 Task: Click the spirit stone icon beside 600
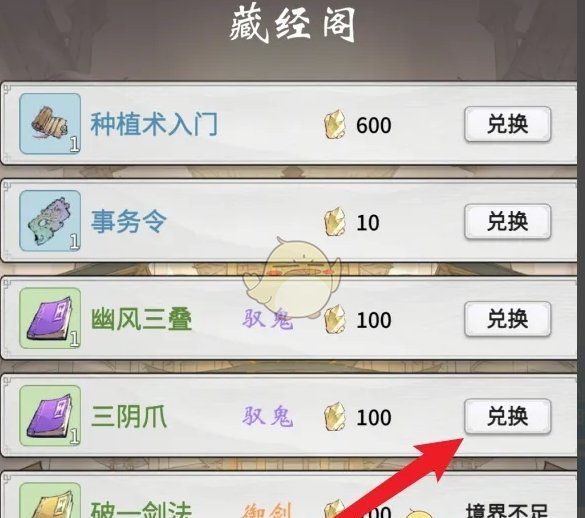(335, 125)
